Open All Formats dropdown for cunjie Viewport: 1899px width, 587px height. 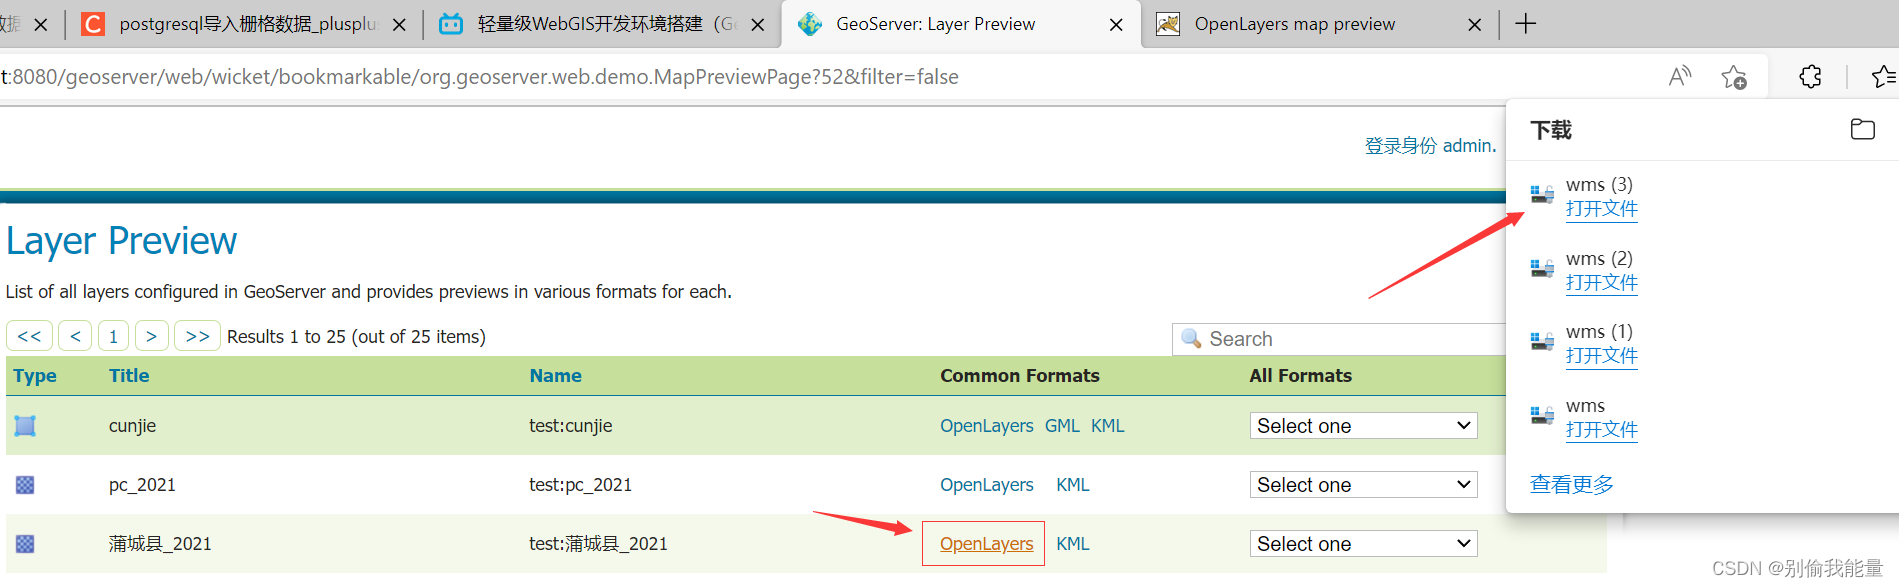tap(1363, 426)
